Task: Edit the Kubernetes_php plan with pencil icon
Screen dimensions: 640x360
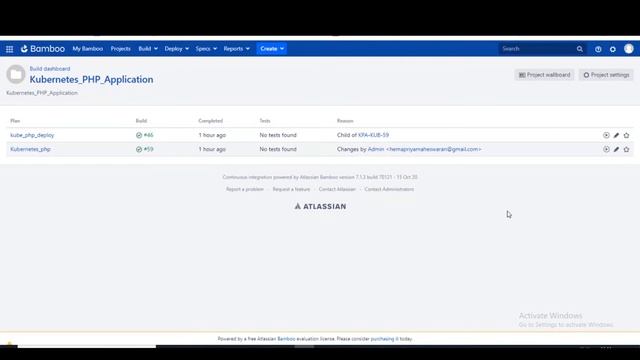Action: click(x=616, y=149)
